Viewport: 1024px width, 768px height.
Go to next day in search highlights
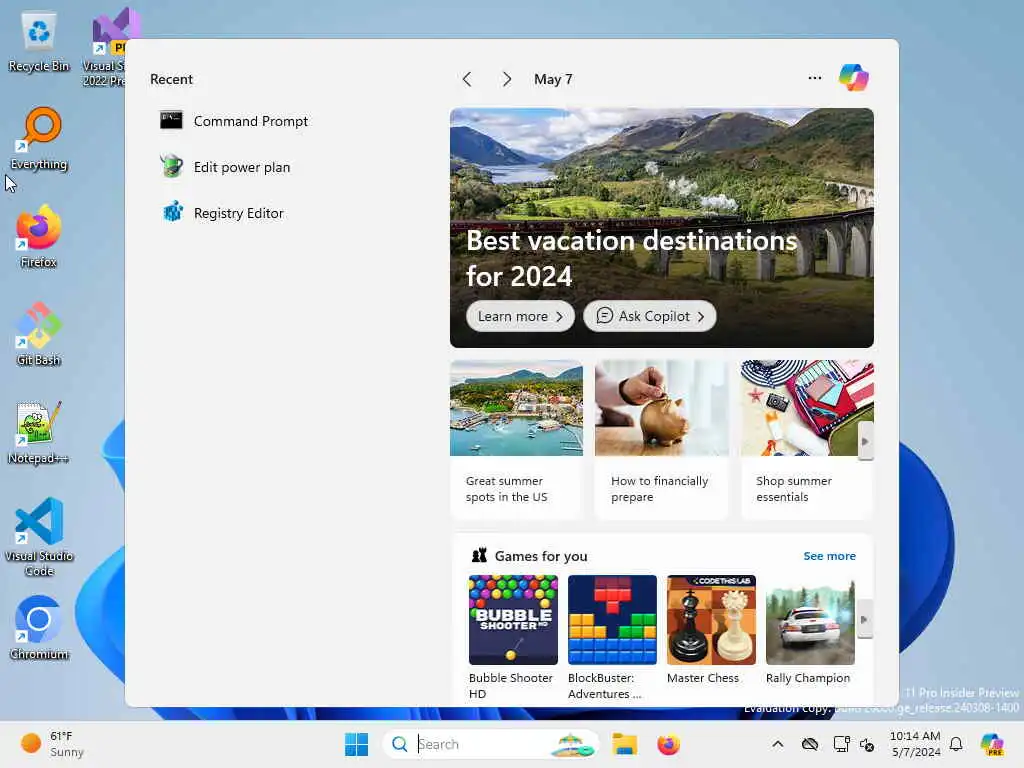pyautogui.click(x=507, y=79)
